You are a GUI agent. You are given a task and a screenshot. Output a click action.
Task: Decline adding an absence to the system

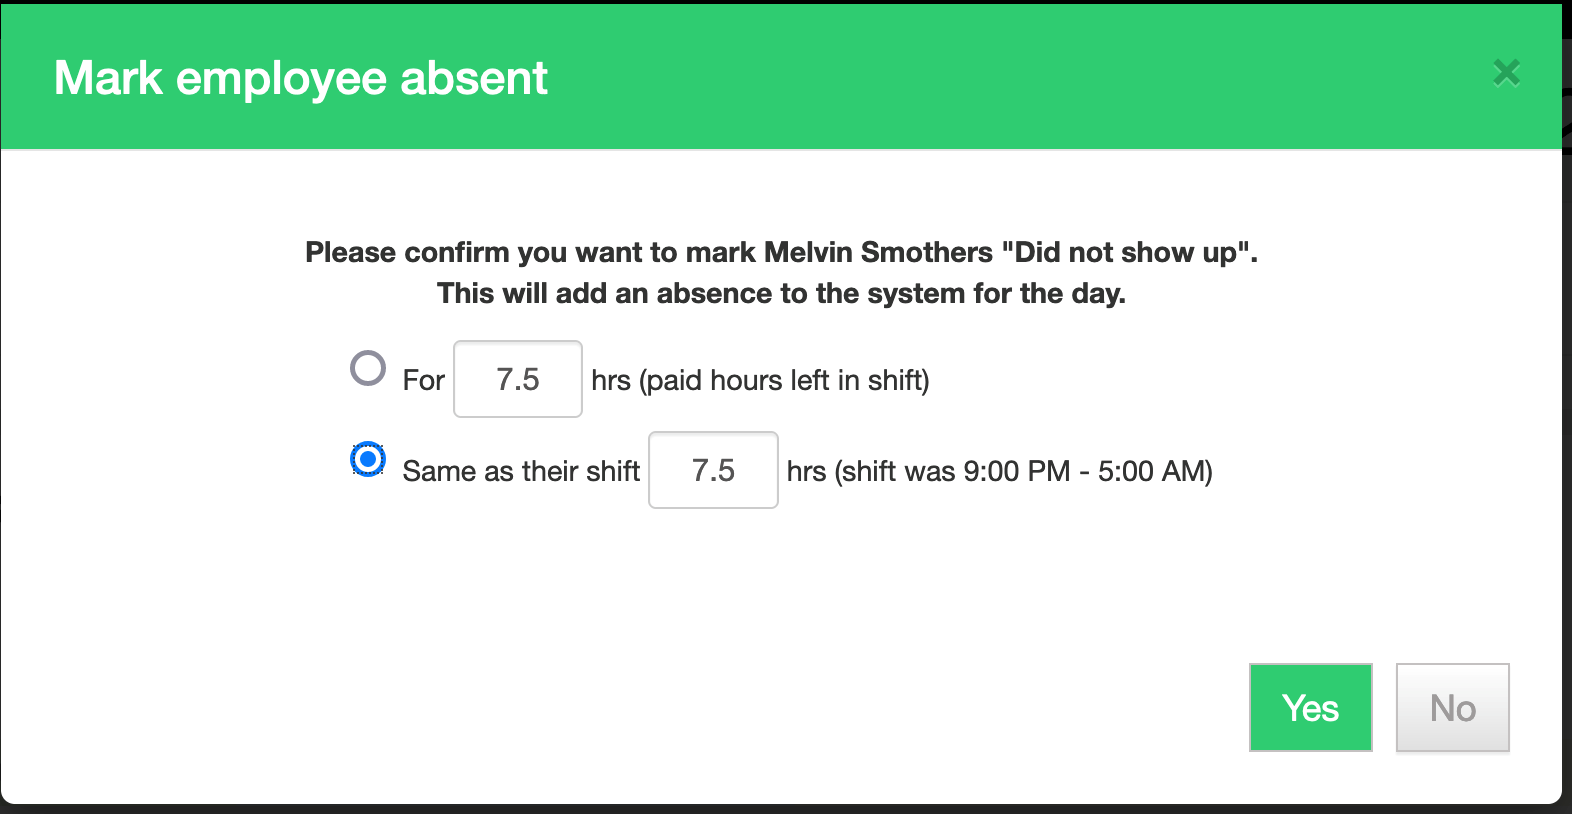[x=1452, y=708]
